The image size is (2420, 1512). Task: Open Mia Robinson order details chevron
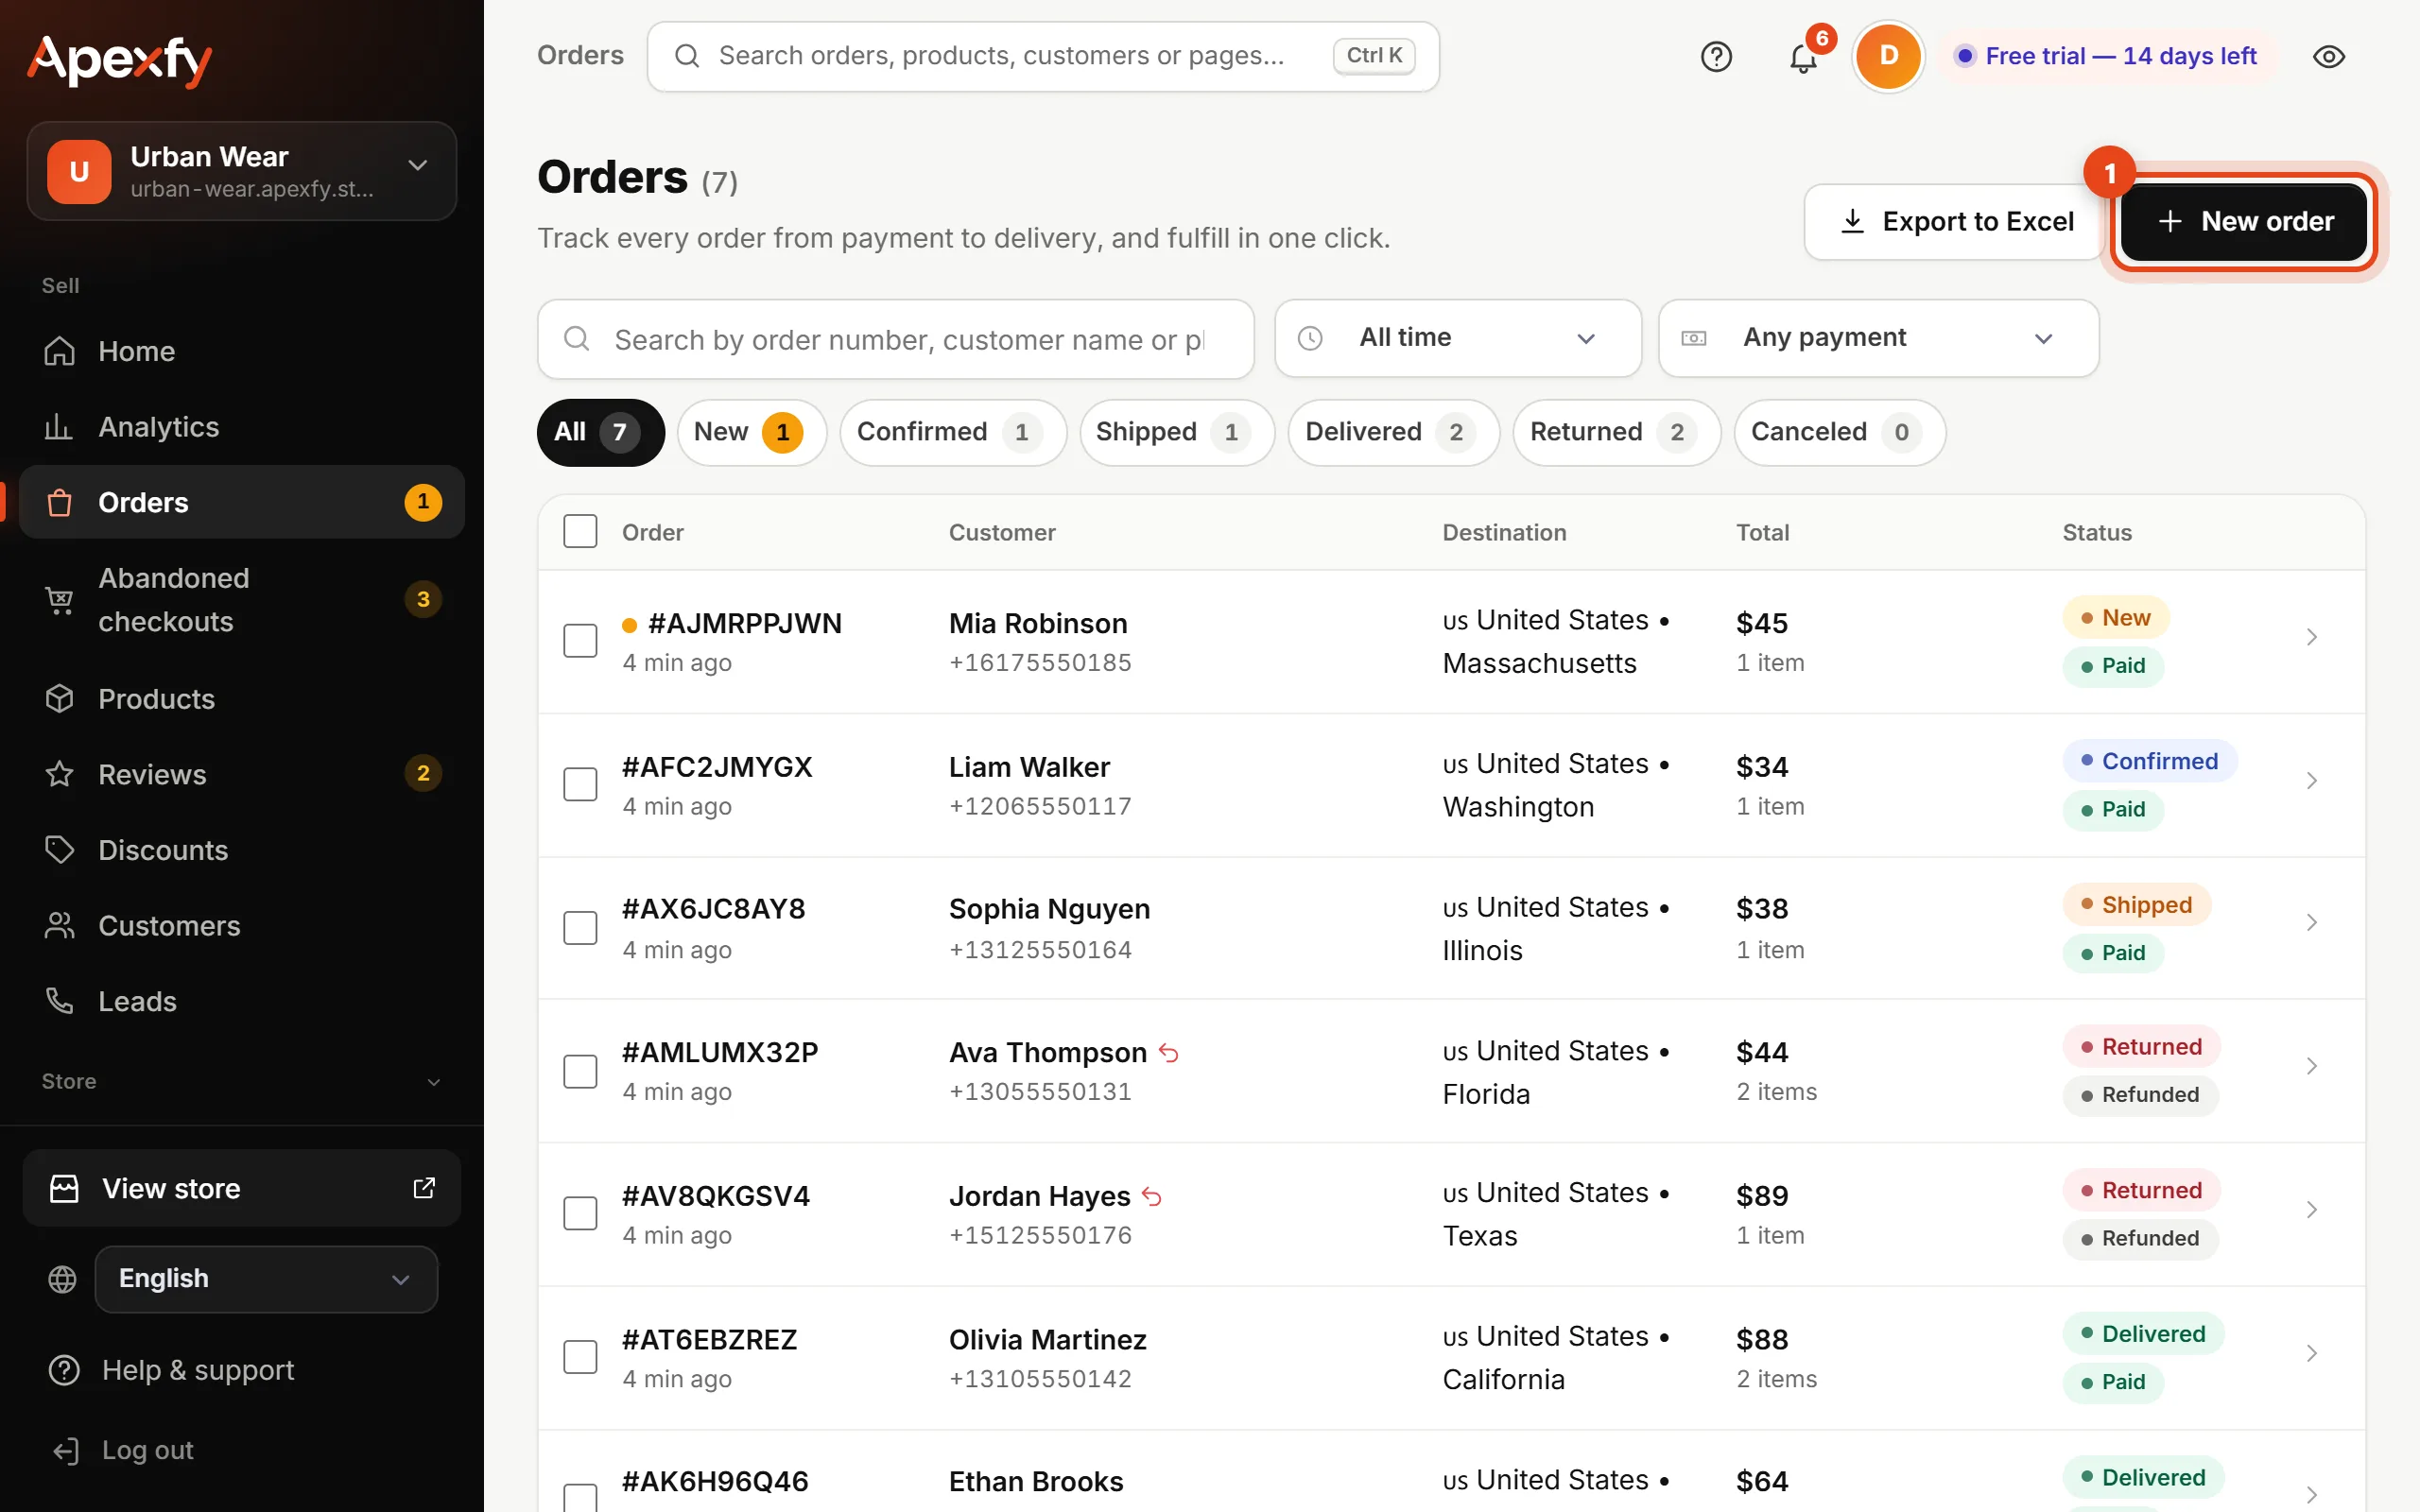pyautogui.click(x=2311, y=637)
